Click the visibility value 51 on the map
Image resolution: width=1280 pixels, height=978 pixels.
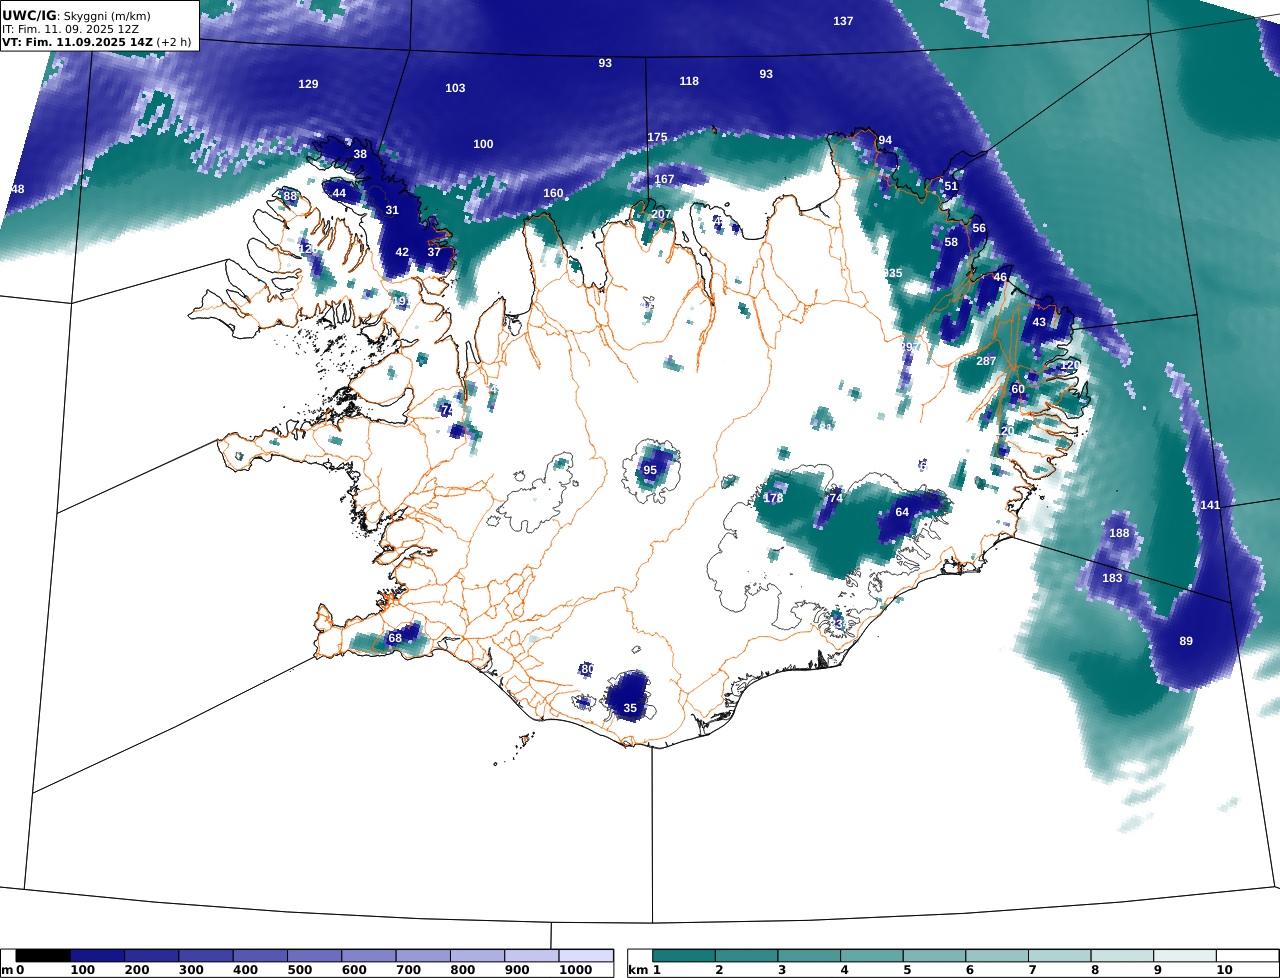(x=951, y=186)
